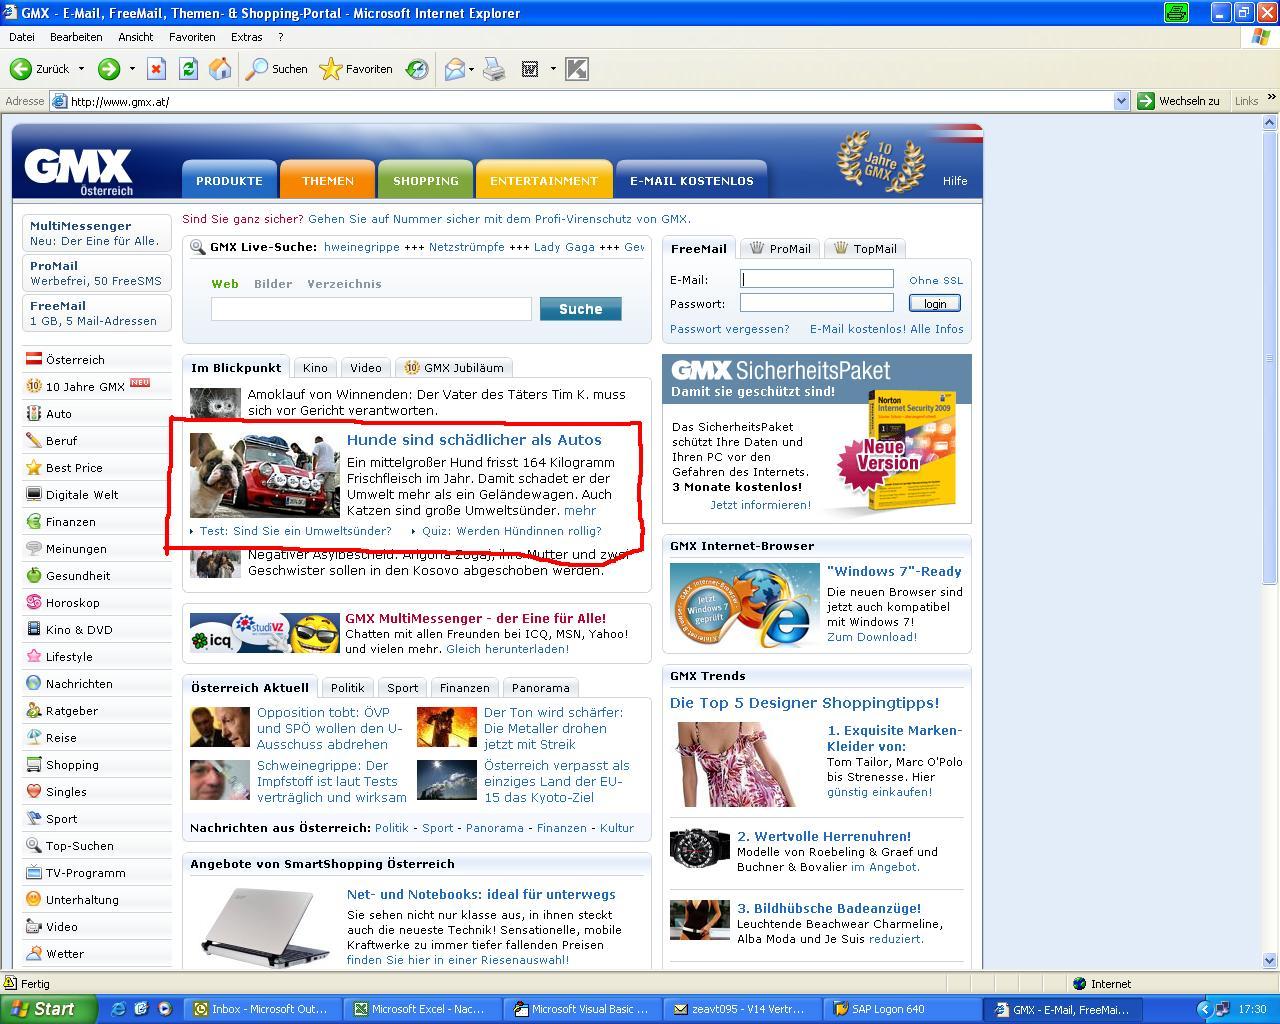
Task: Click the web search input field
Action: tap(371, 309)
